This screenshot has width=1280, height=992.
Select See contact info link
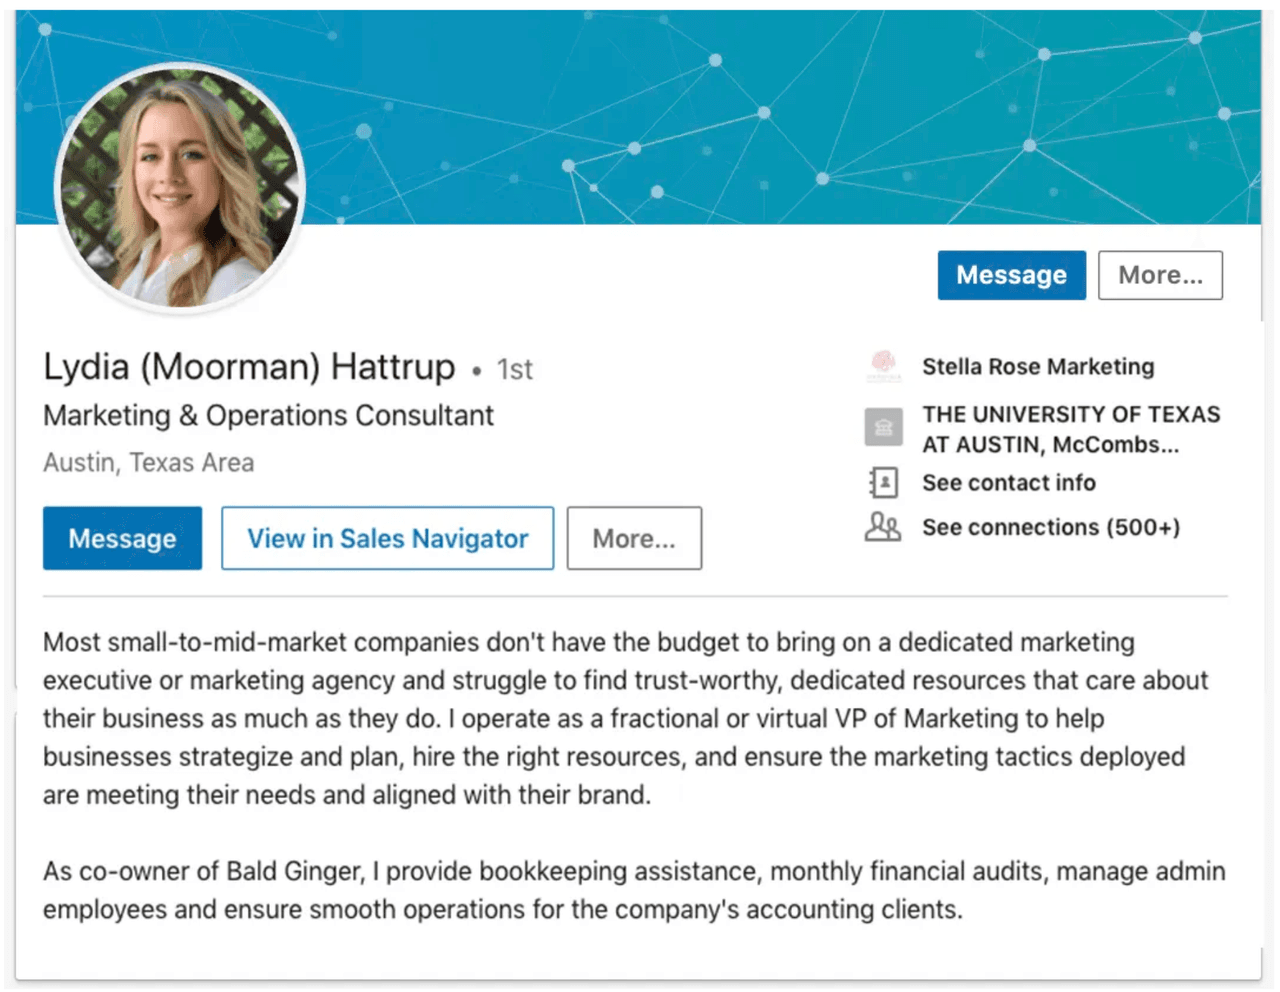click(1008, 483)
